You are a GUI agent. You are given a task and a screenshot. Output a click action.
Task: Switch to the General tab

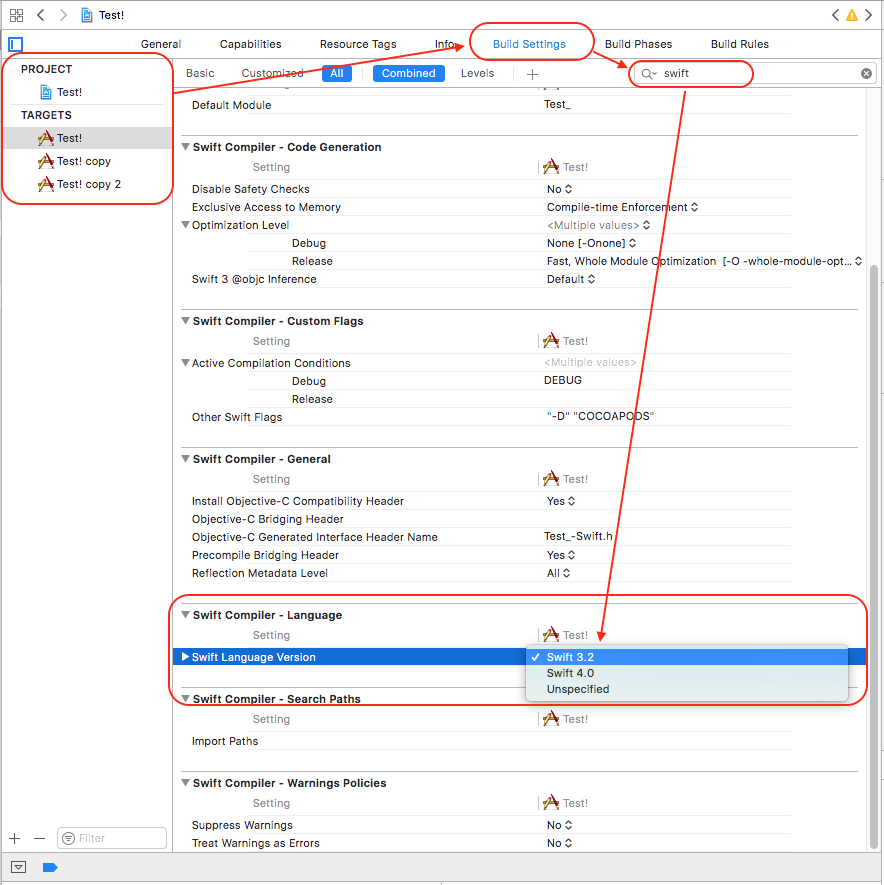pos(161,44)
